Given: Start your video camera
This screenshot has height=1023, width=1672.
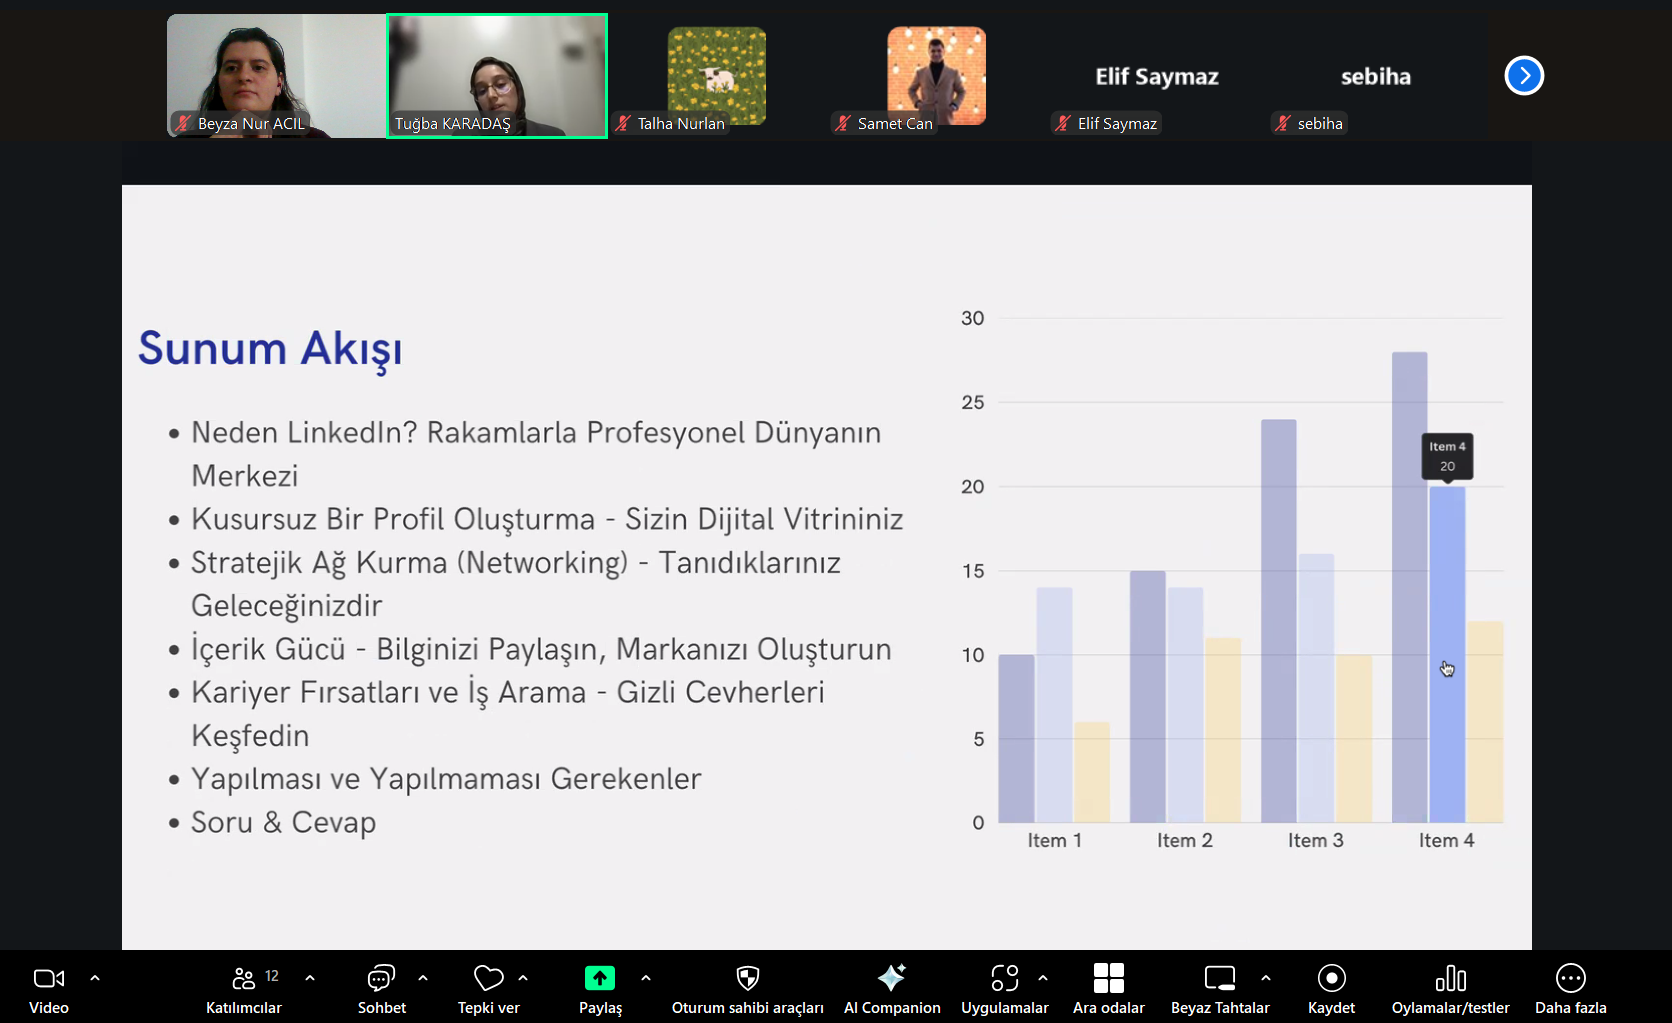Looking at the screenshot, I should click(x=47, y=987).
